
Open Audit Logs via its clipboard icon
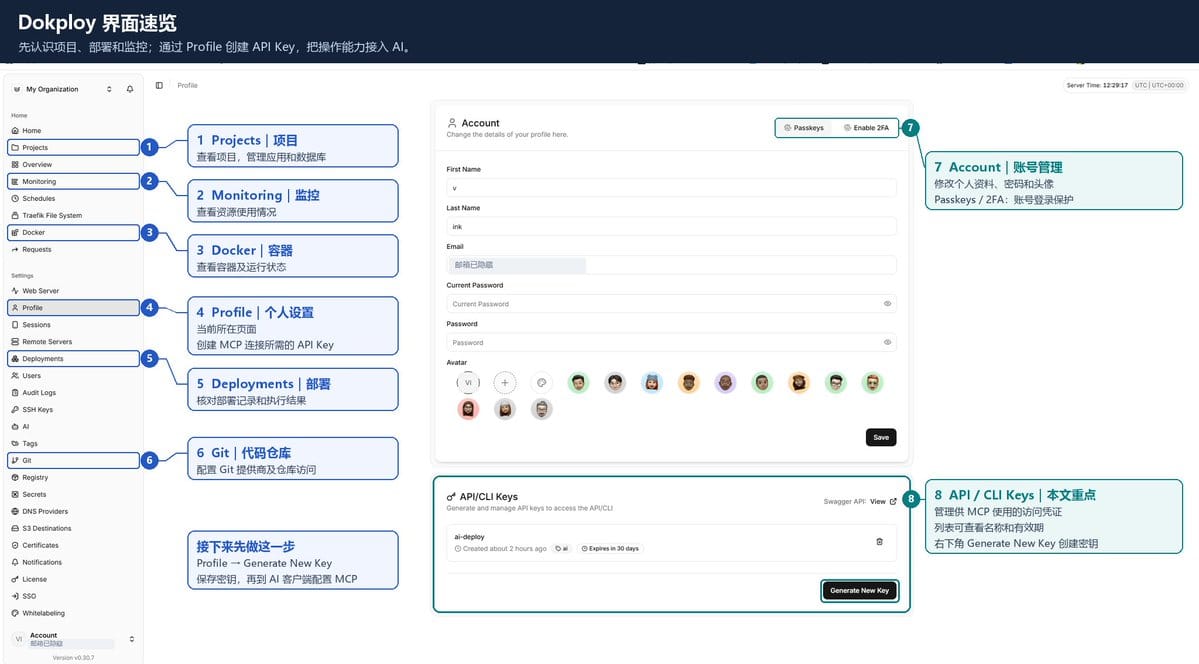tap(15, 392)
